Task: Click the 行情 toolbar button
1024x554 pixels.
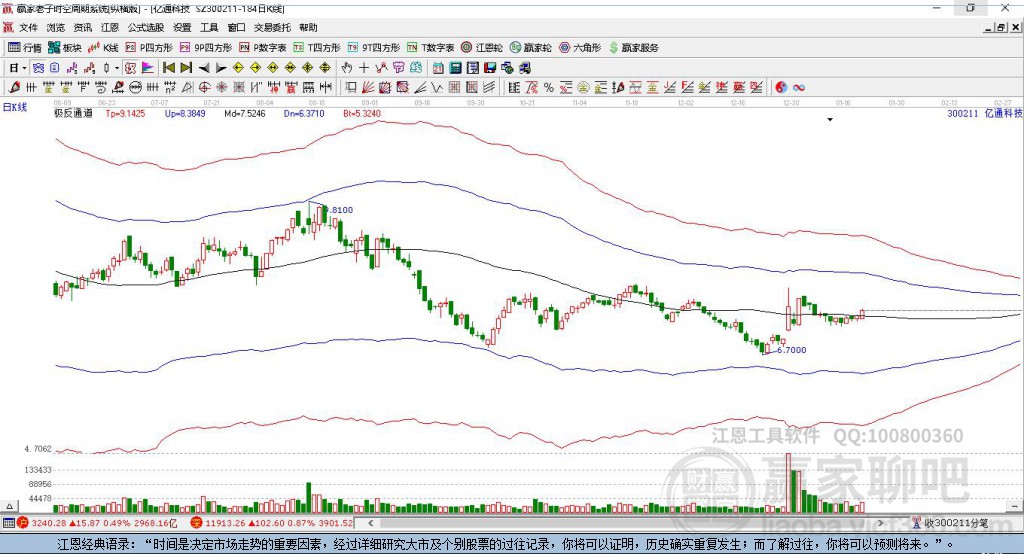Action: coord(25,48)
